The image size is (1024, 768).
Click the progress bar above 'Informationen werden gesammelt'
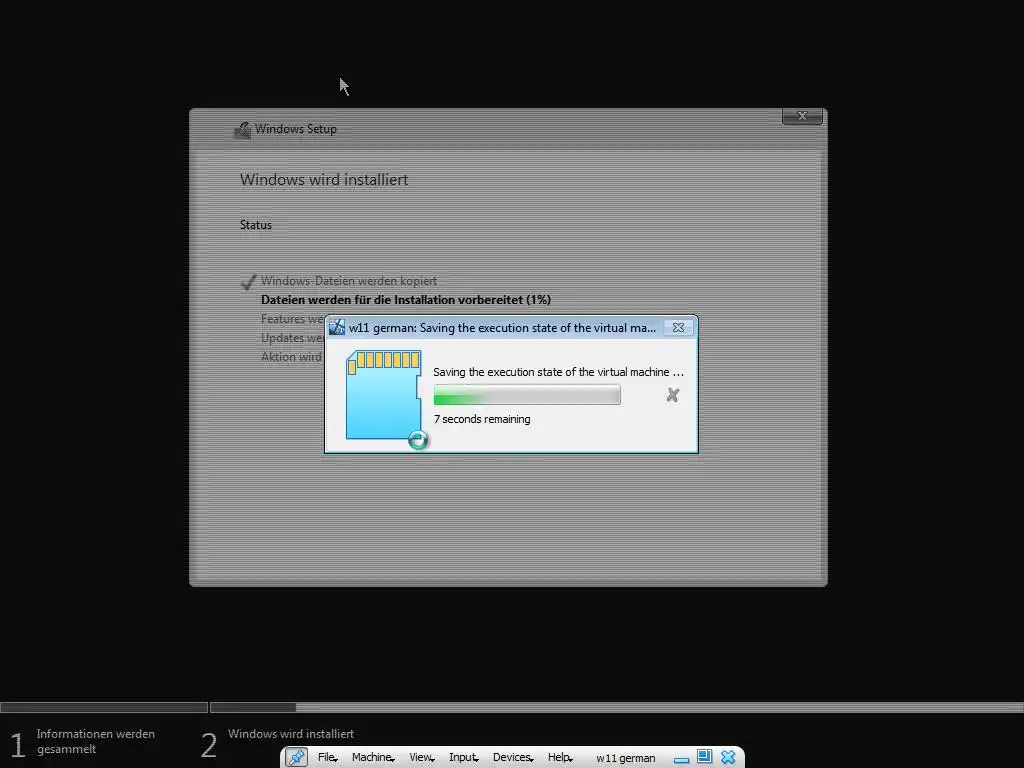(104, 707)
